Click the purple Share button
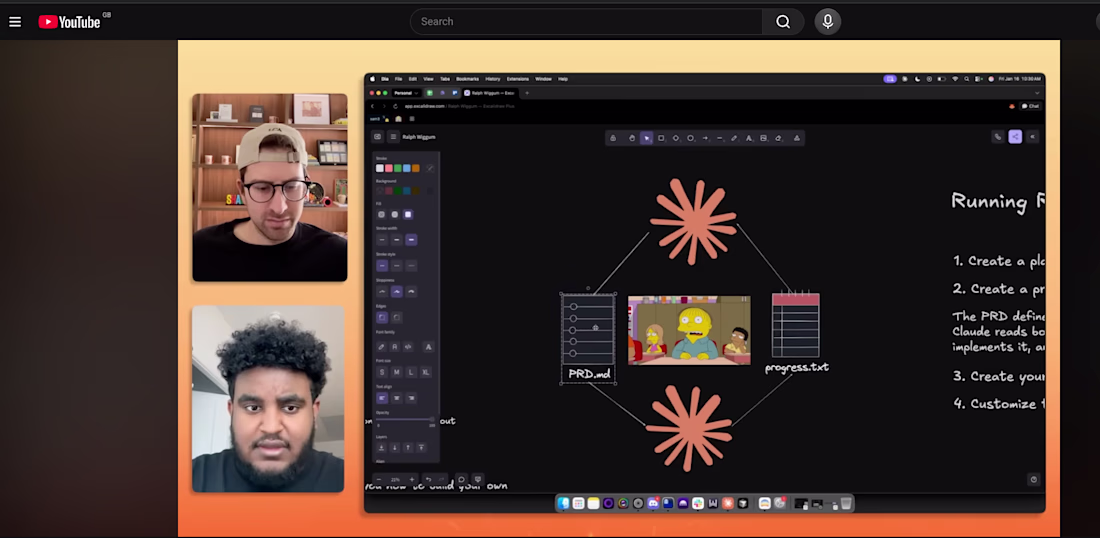Viewport: 1100px width, 538px height. click(1015, 137)
